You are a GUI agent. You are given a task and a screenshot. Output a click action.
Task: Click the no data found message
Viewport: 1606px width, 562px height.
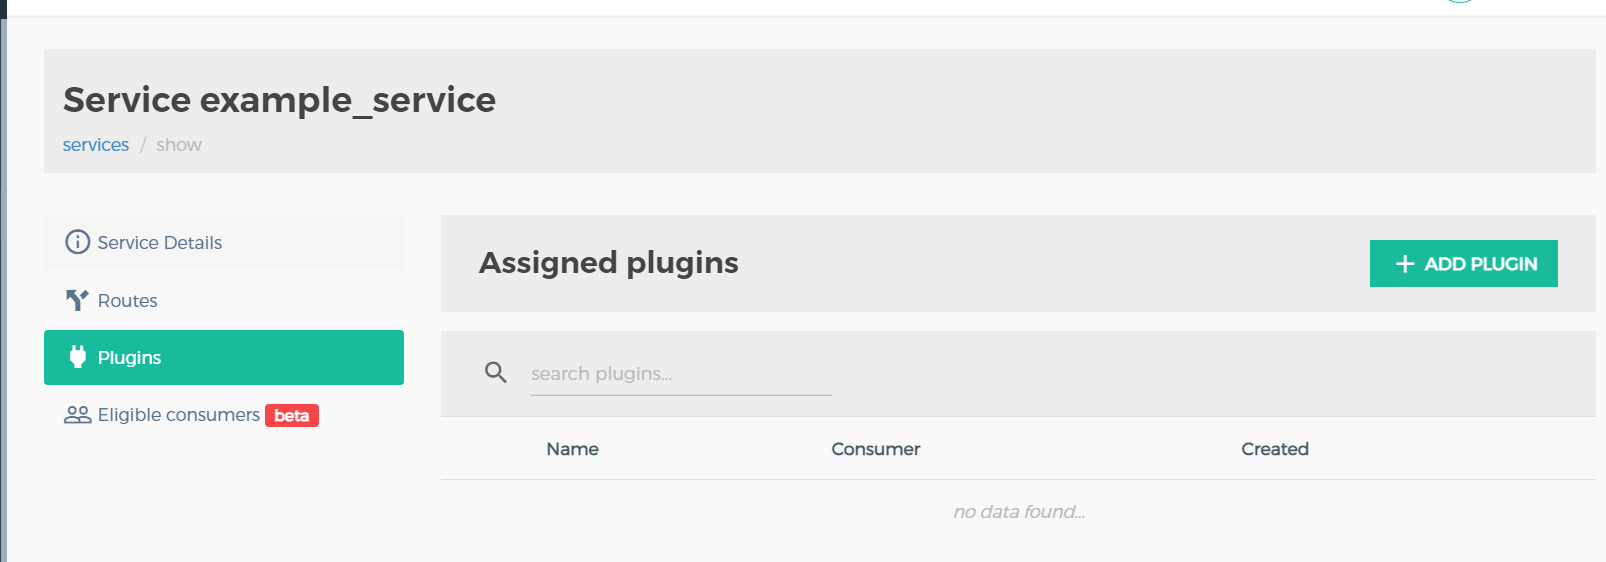[x=1018, y=512]
